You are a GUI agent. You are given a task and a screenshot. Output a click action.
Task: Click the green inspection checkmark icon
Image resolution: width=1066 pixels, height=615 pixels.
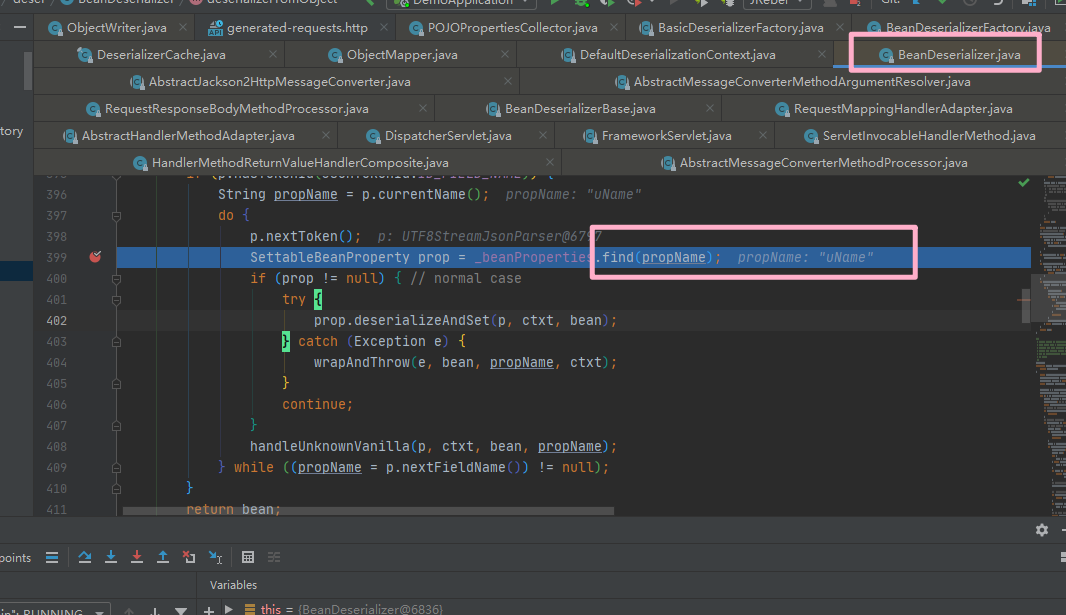tap(1024, 183)
